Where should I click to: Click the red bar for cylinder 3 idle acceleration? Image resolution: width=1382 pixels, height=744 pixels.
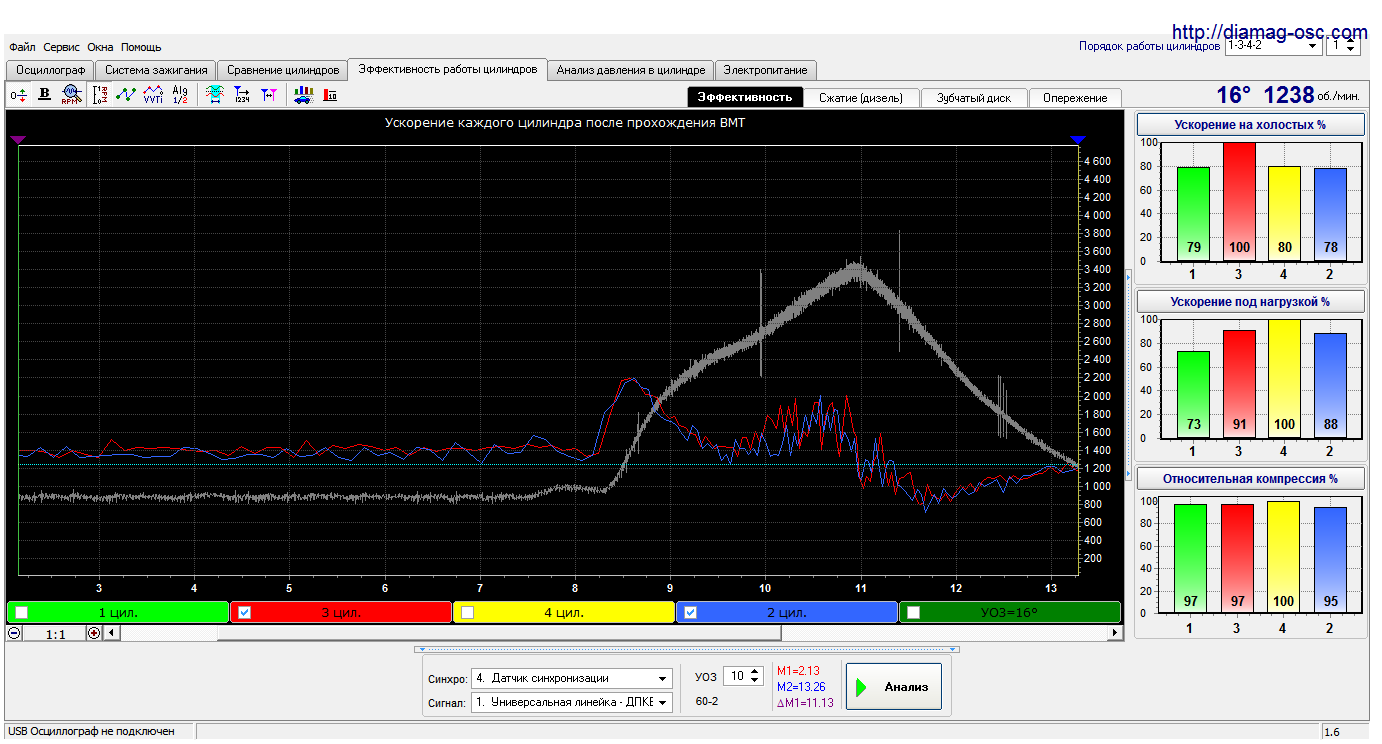pos(1237,202)
